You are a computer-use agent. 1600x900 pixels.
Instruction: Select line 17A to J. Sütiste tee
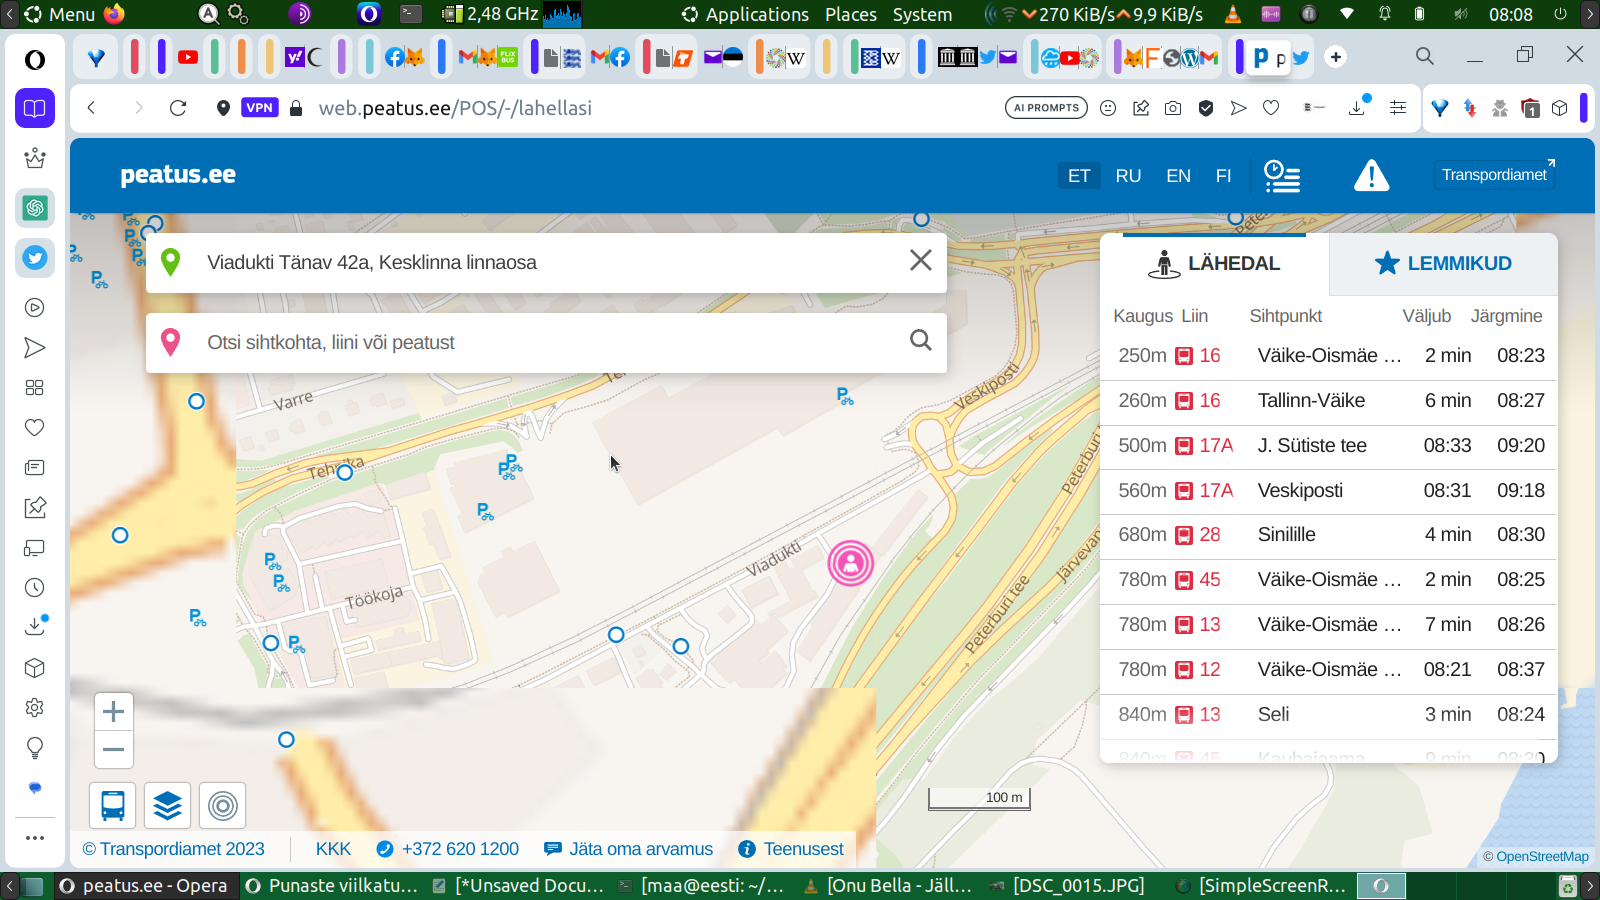(1329, 446)
